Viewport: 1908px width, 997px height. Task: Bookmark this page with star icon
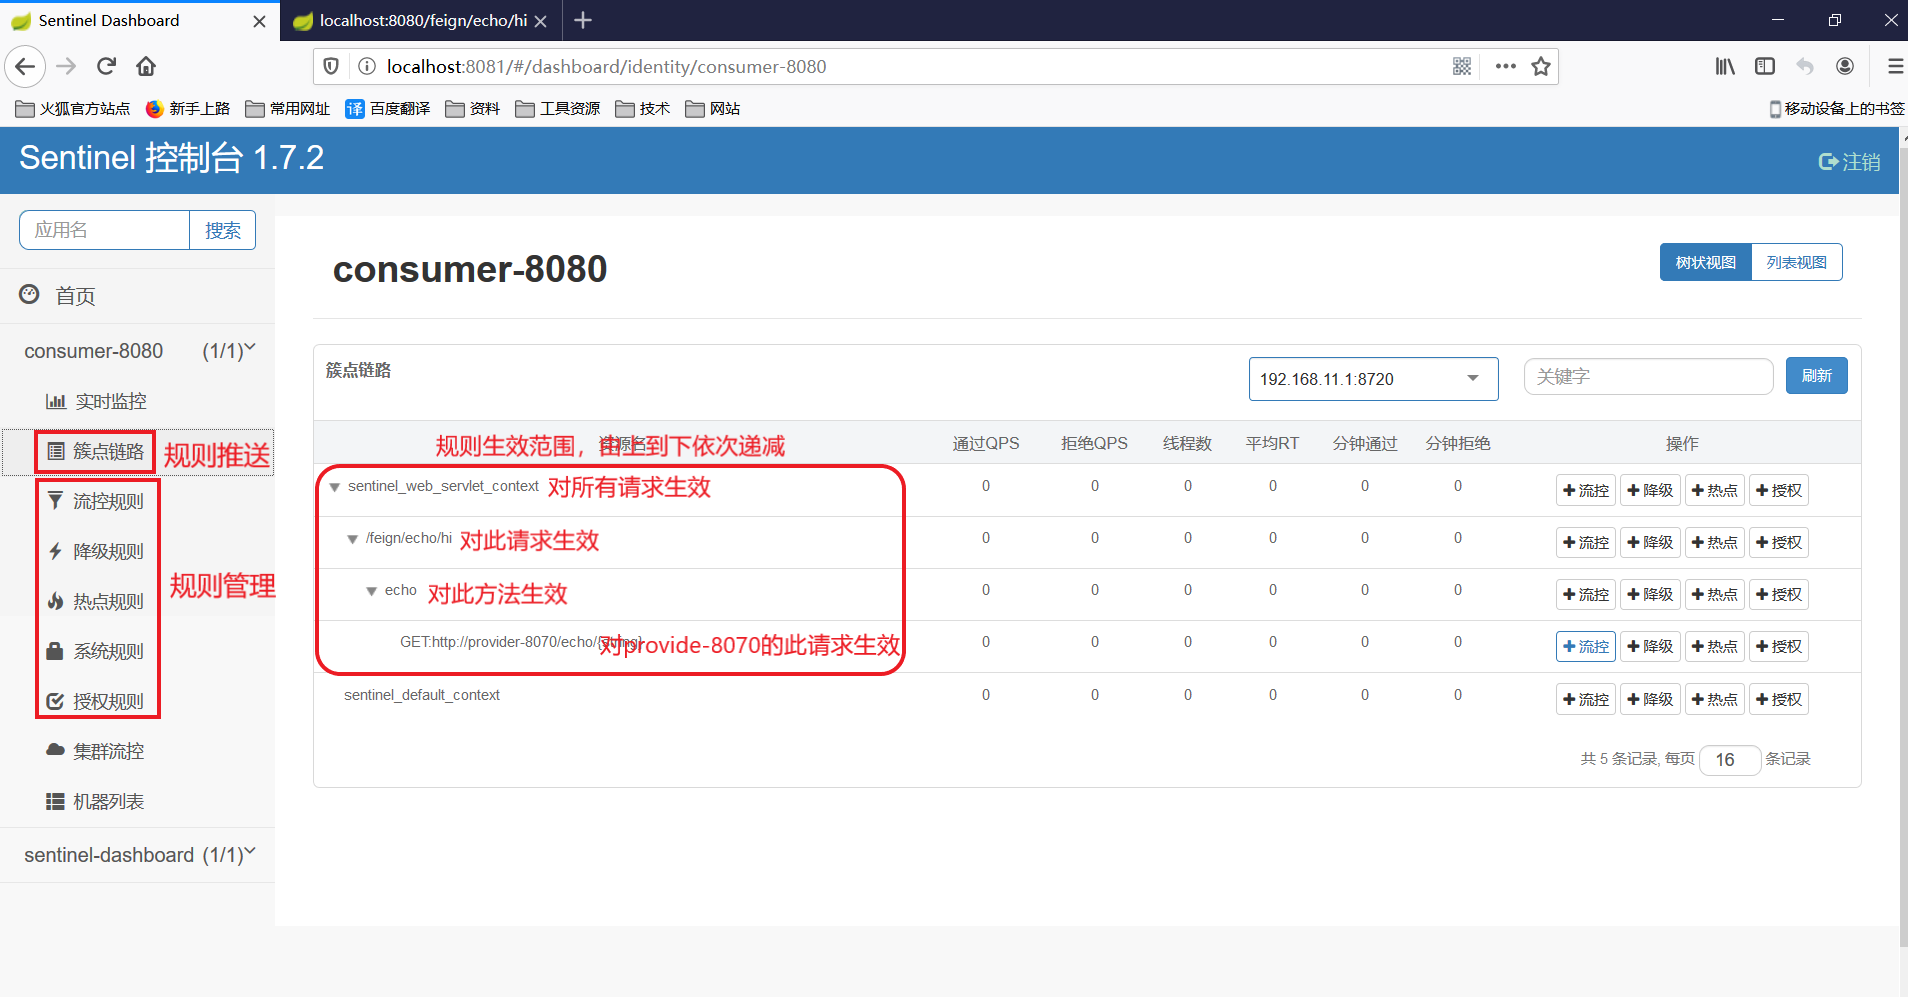pos(1541,67)
